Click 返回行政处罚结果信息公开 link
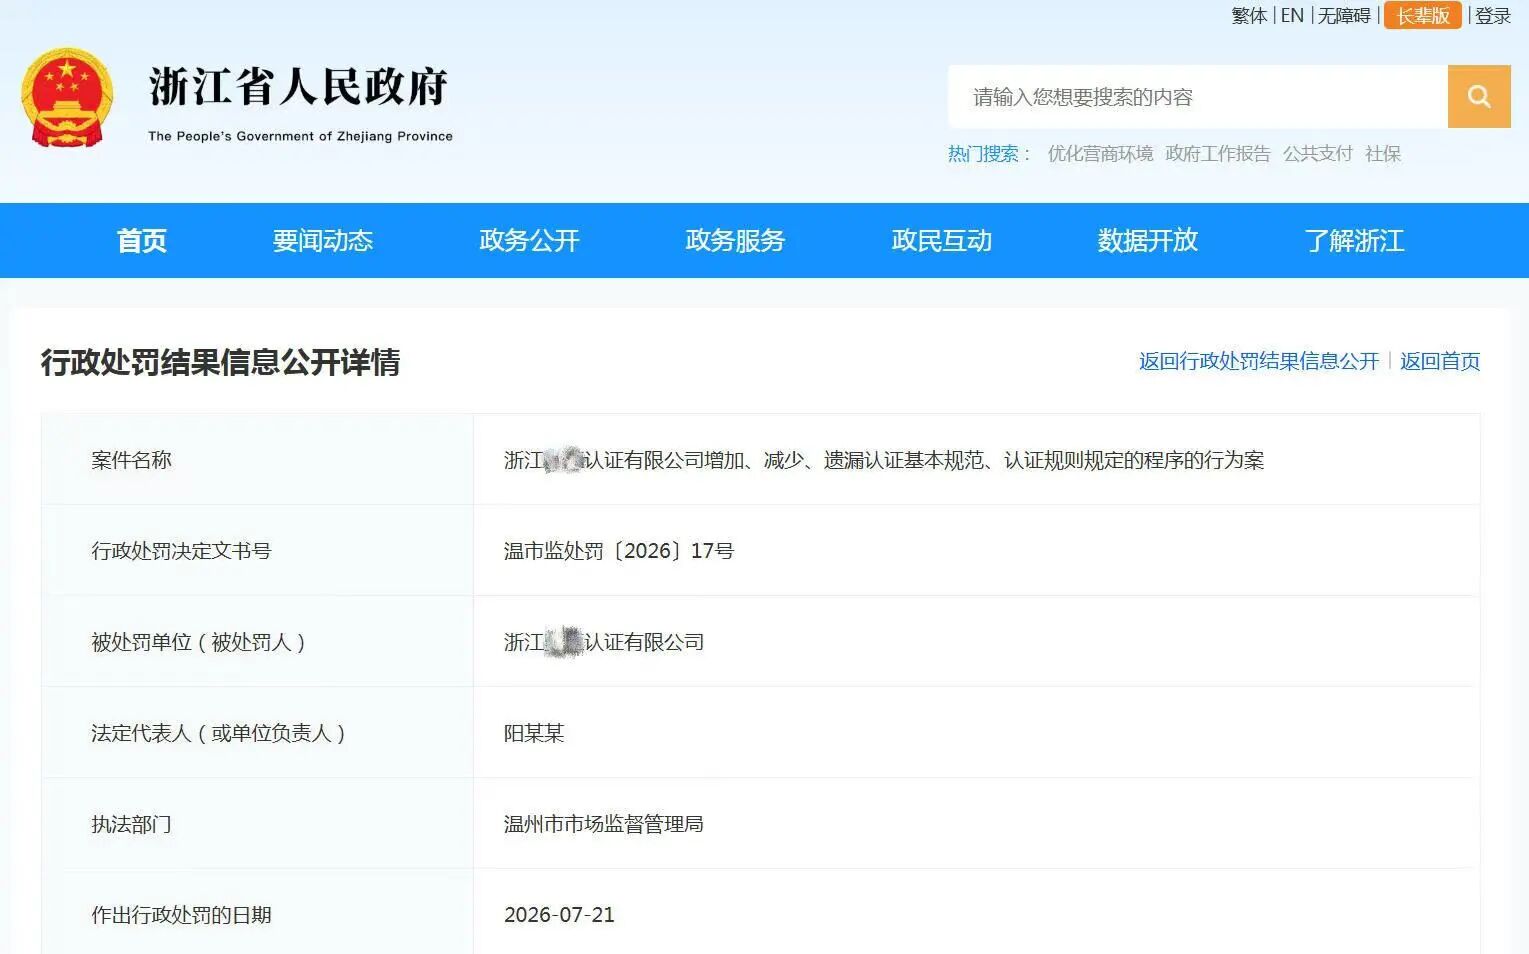This screenshot has width=1529, height=954. (x=1259, y=362)
